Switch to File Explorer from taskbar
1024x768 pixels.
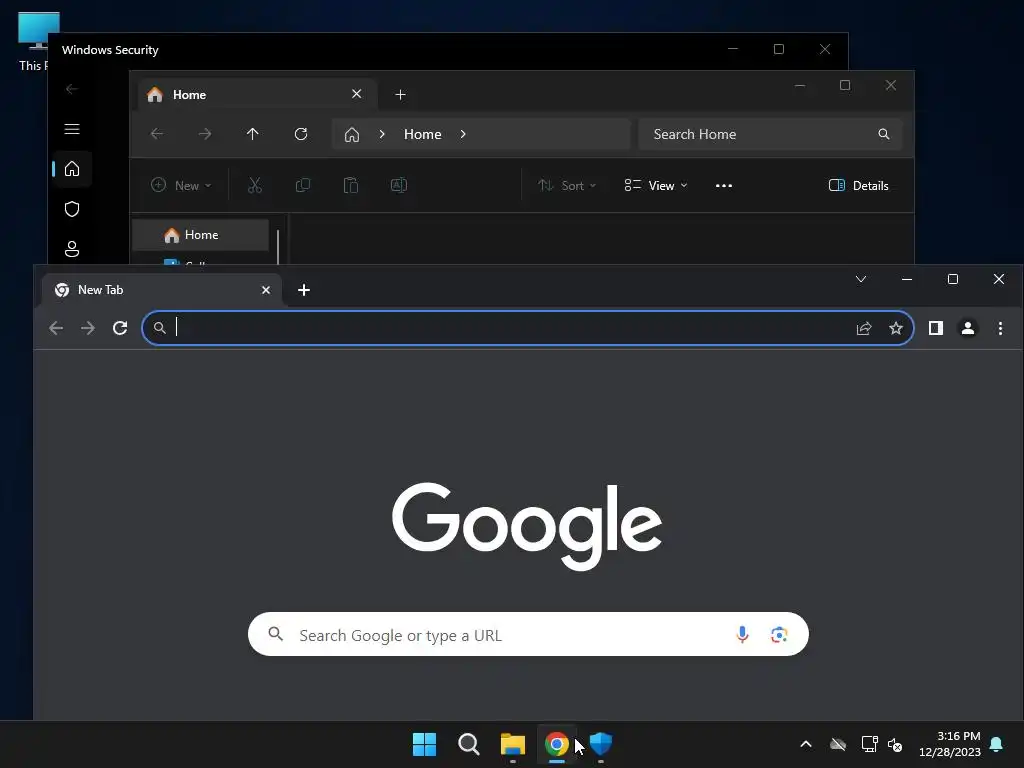513,744
